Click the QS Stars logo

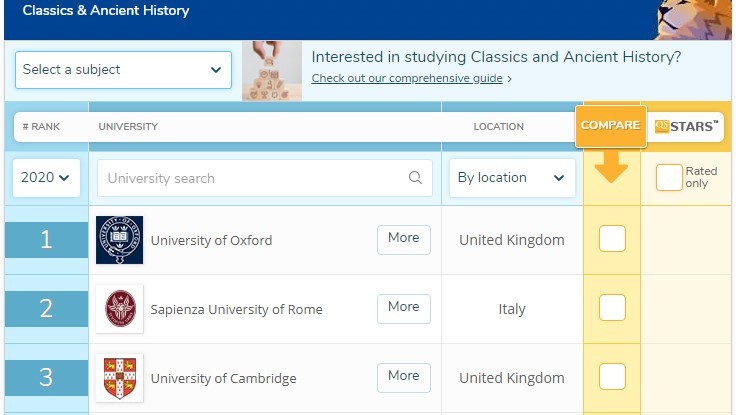coord(687,126)
